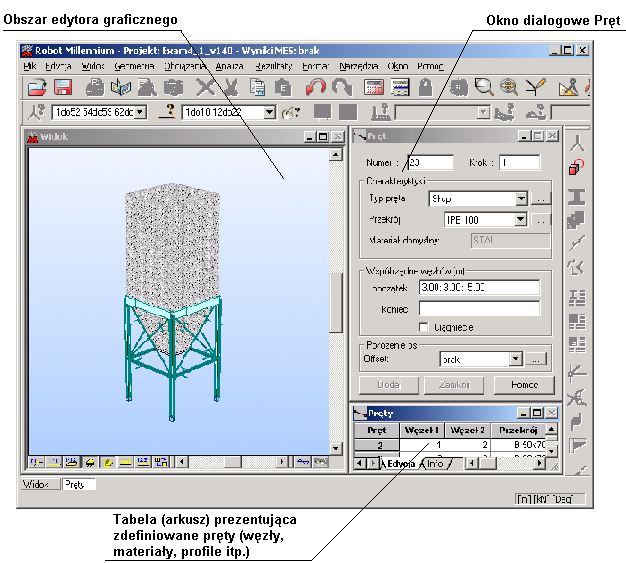626x563 pixels.
Task: Click hand with question mark icon
Action: tap(291, 113)
